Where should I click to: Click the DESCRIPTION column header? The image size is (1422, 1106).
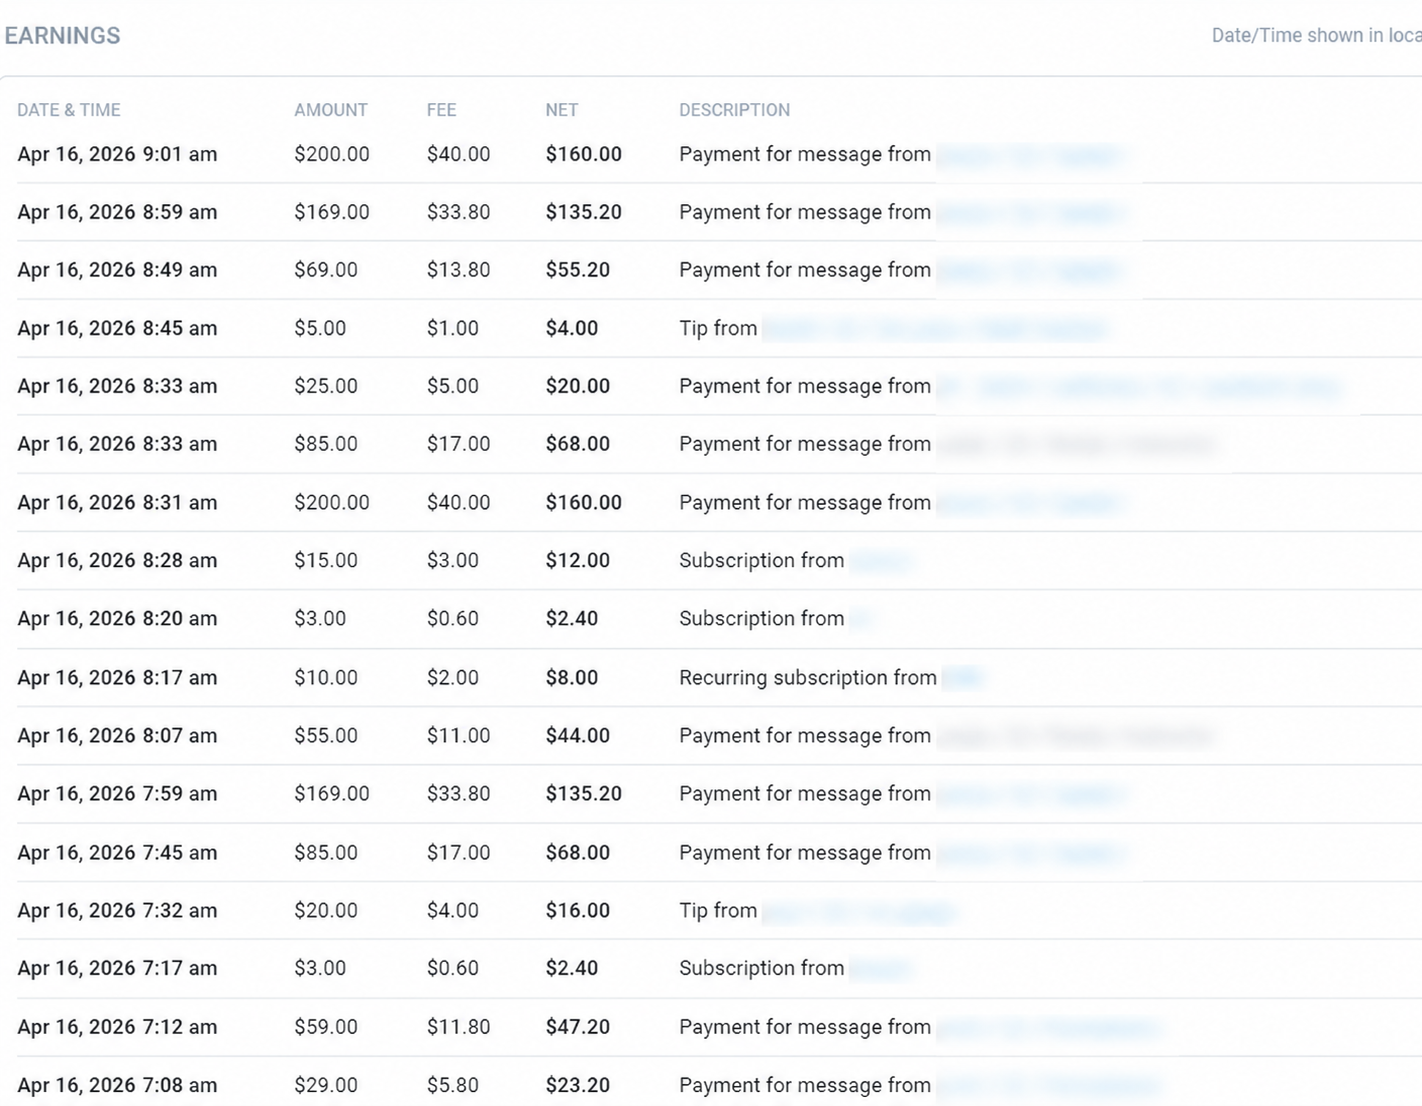735,110
